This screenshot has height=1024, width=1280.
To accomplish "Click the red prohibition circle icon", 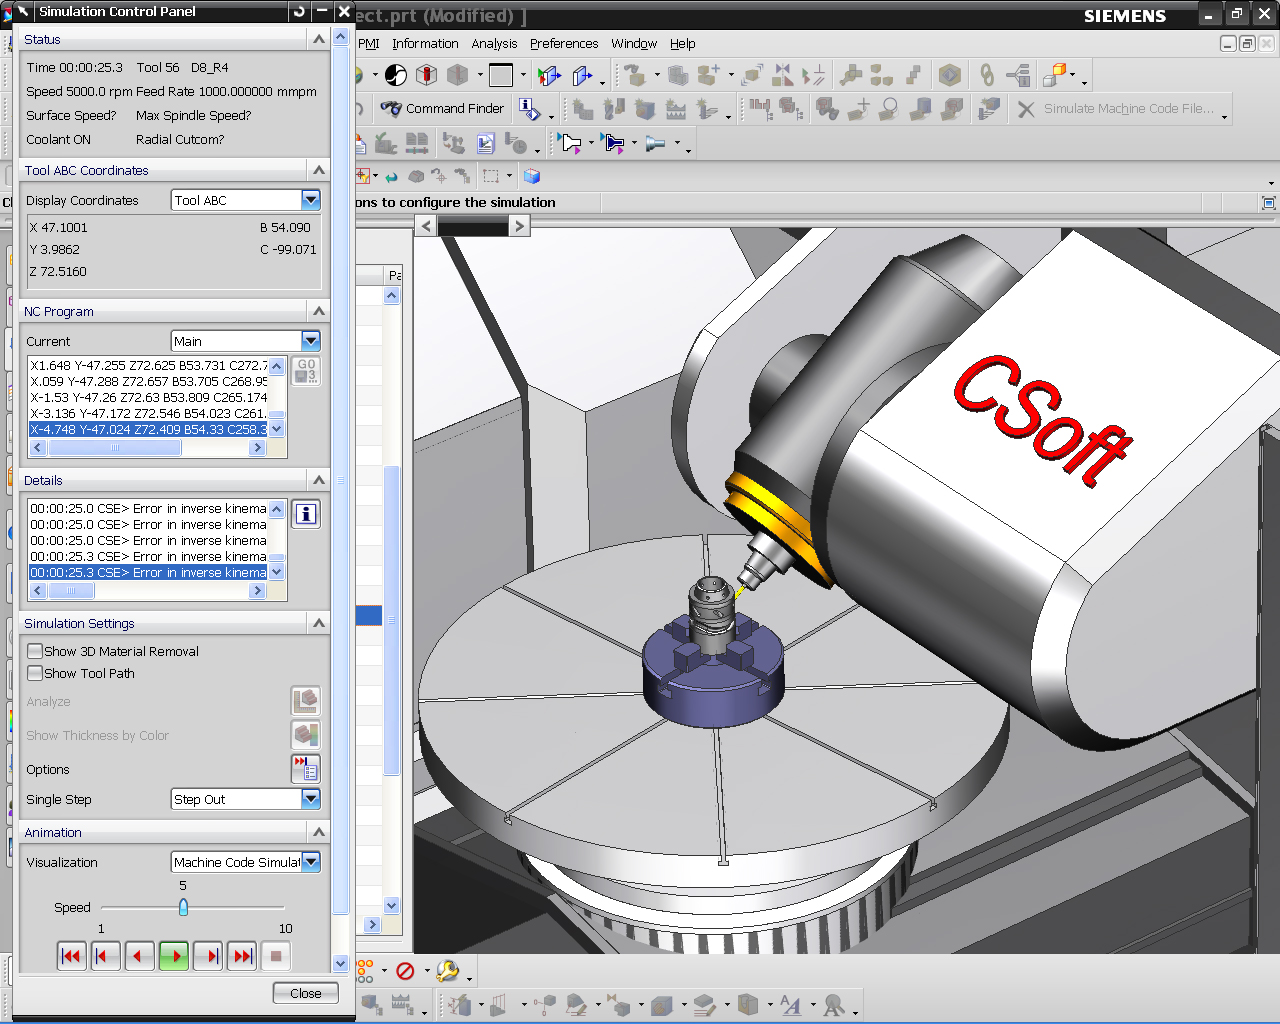I will pos(405,971).
